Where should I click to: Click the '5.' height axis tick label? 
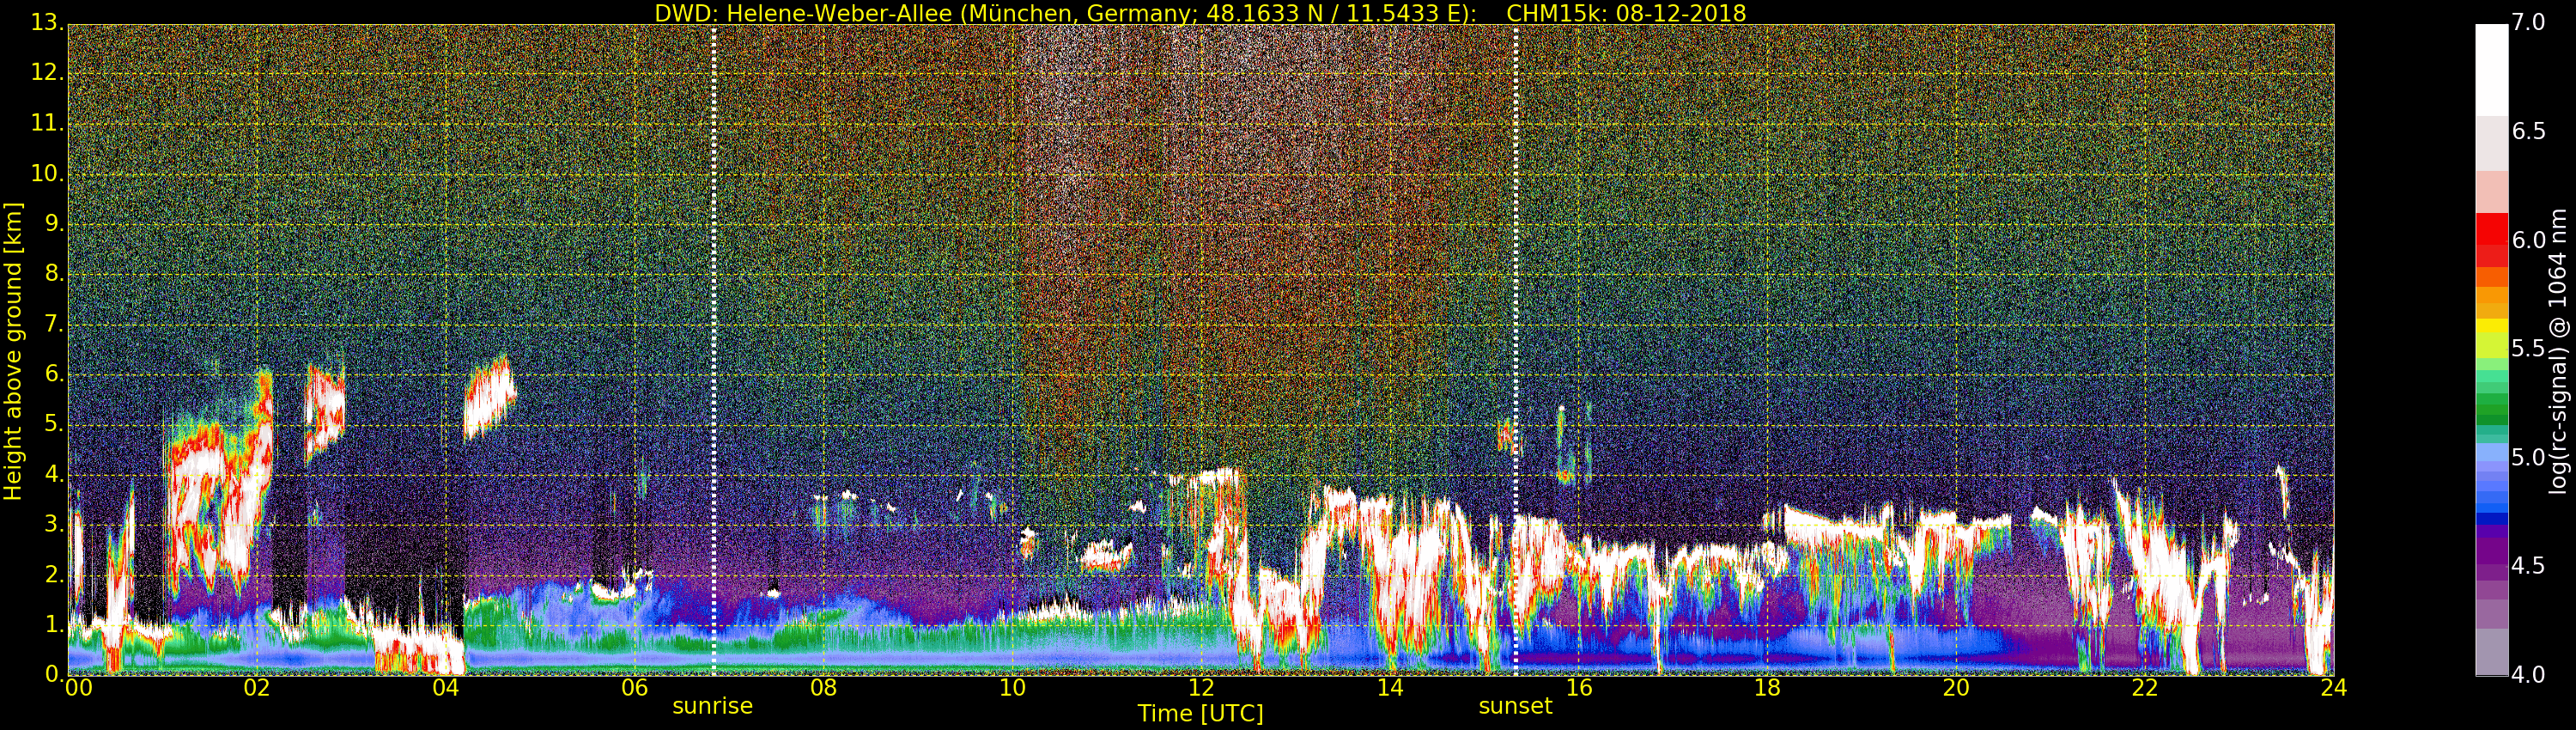(x=53, y=424)
